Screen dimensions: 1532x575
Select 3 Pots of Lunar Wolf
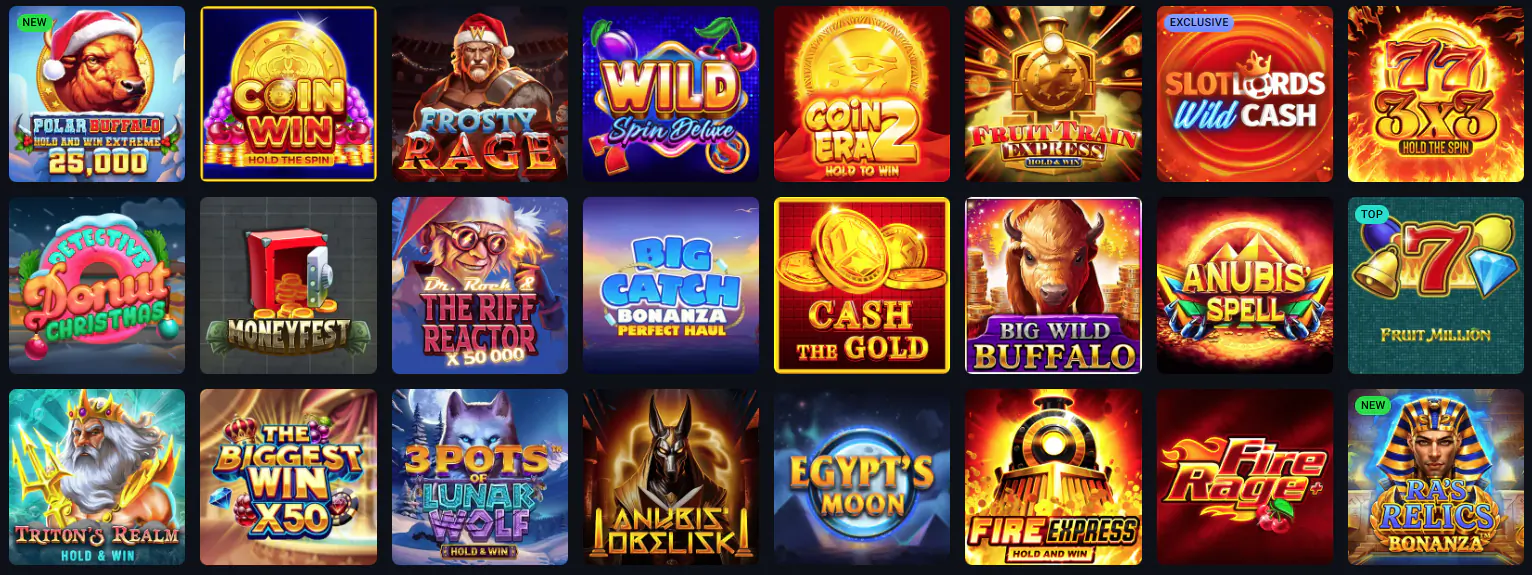pos(480,477)
